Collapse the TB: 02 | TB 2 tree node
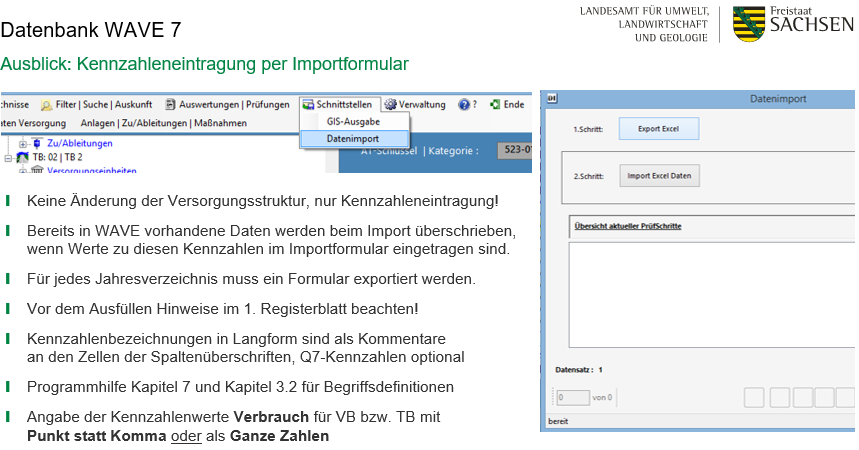Image resolution: width=859 pixels, height=450 pixels. click(x=8, y=158)
